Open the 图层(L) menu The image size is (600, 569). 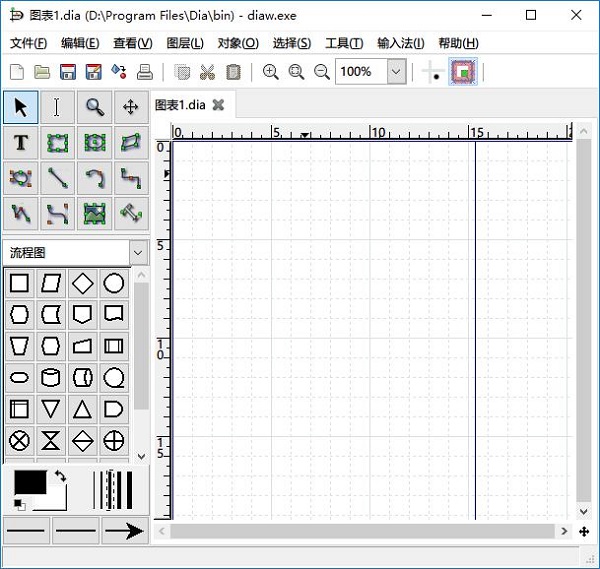(x=185, y=43)
